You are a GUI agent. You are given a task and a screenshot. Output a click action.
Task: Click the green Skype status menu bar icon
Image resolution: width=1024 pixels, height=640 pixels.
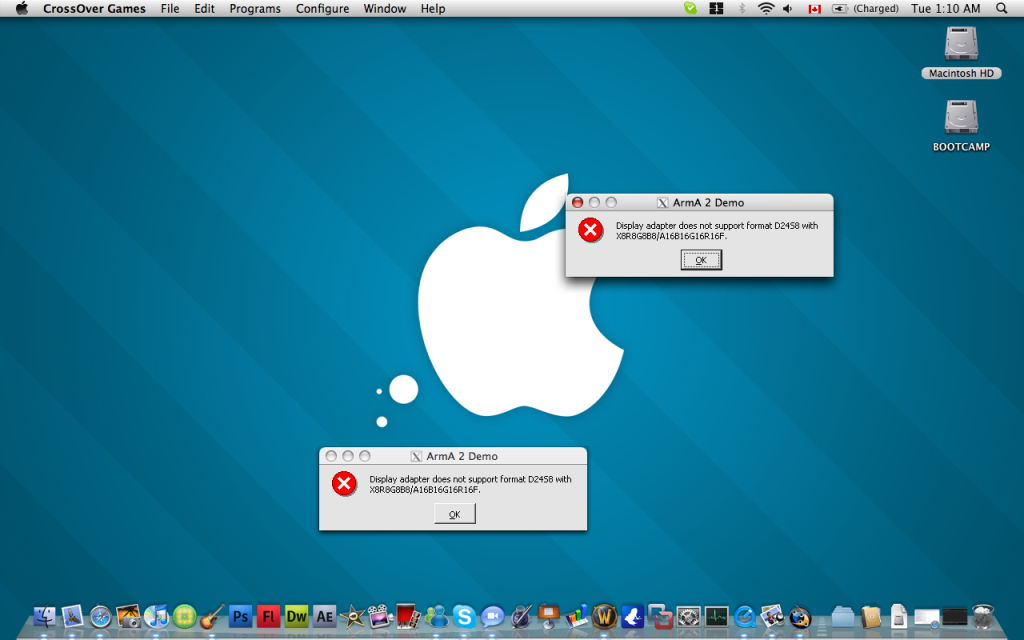[690, 8]
